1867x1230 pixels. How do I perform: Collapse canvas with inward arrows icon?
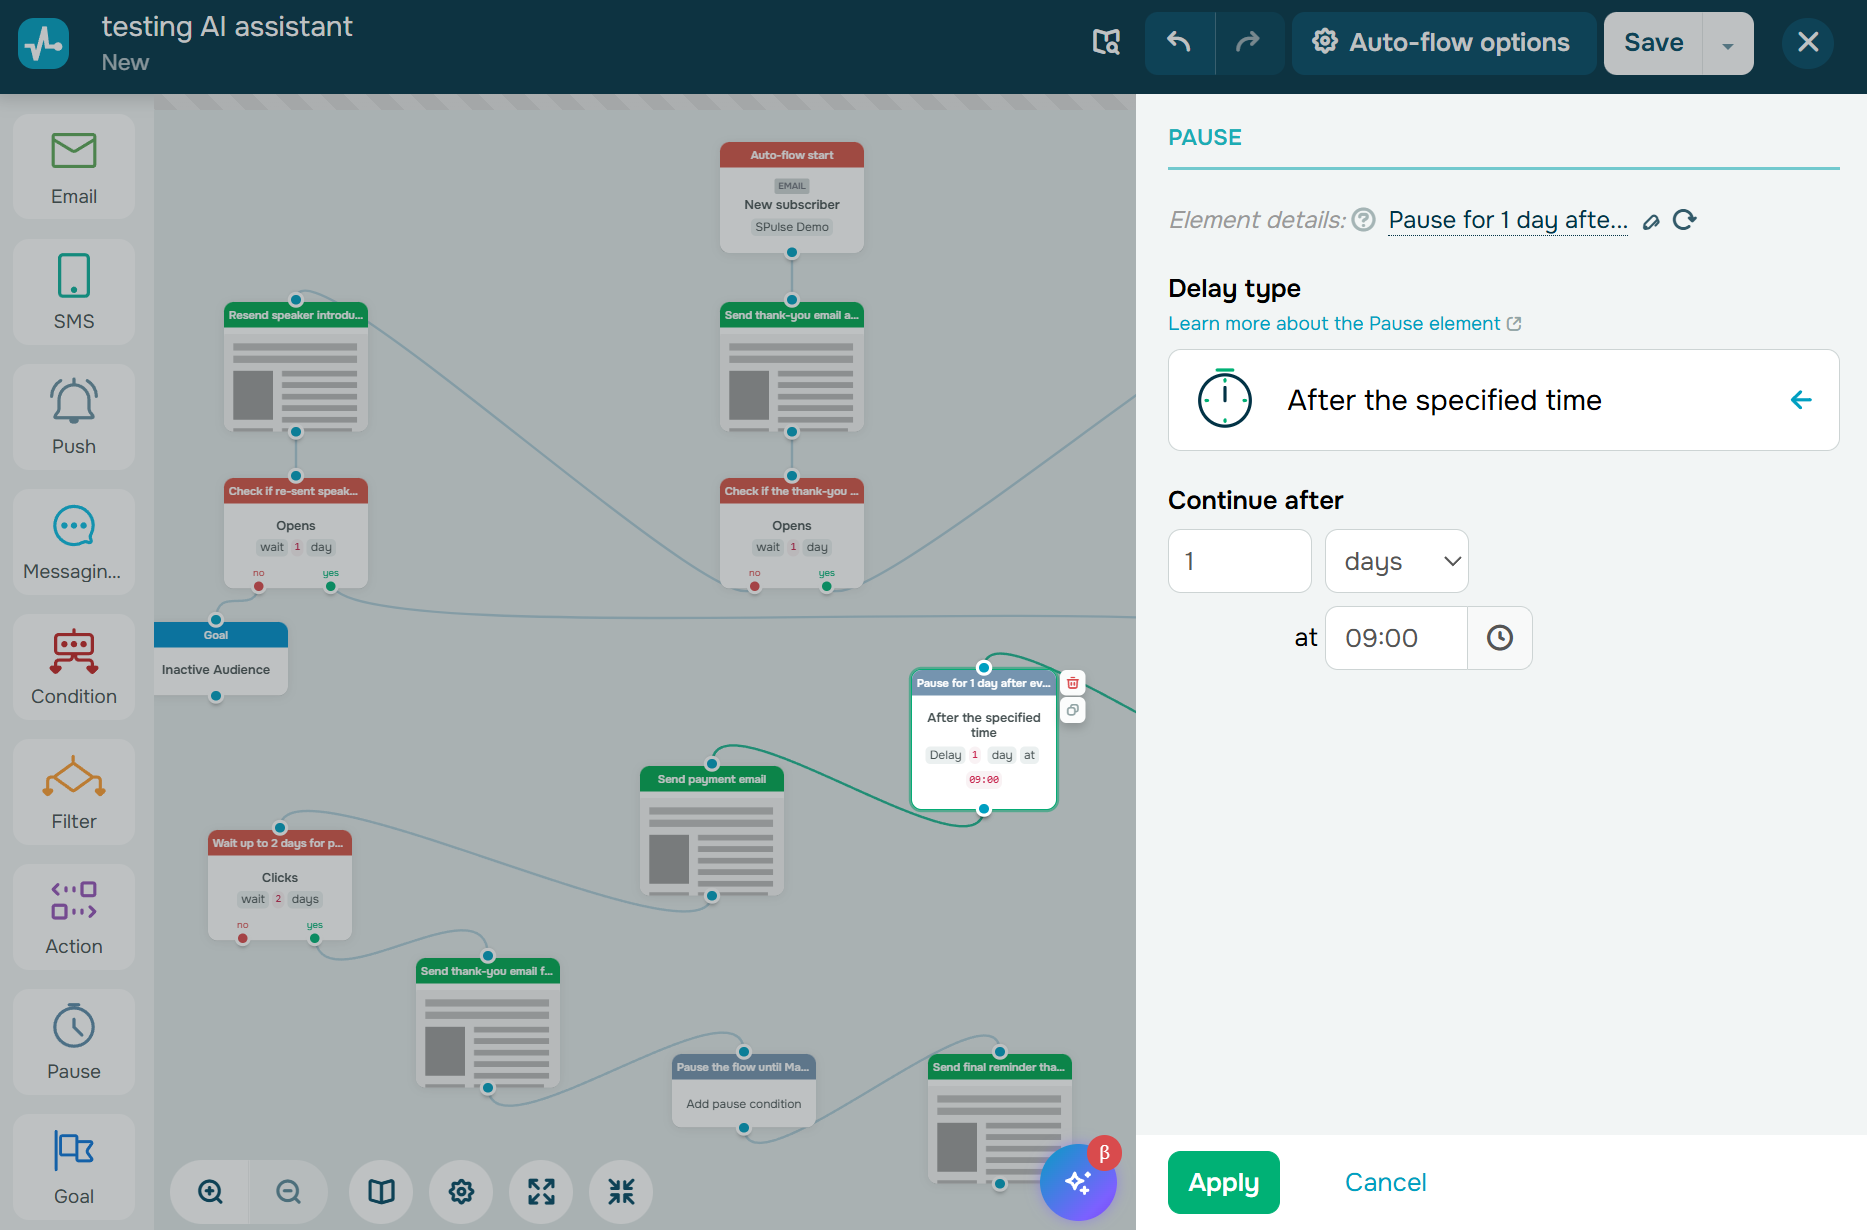click(621, 1192)
